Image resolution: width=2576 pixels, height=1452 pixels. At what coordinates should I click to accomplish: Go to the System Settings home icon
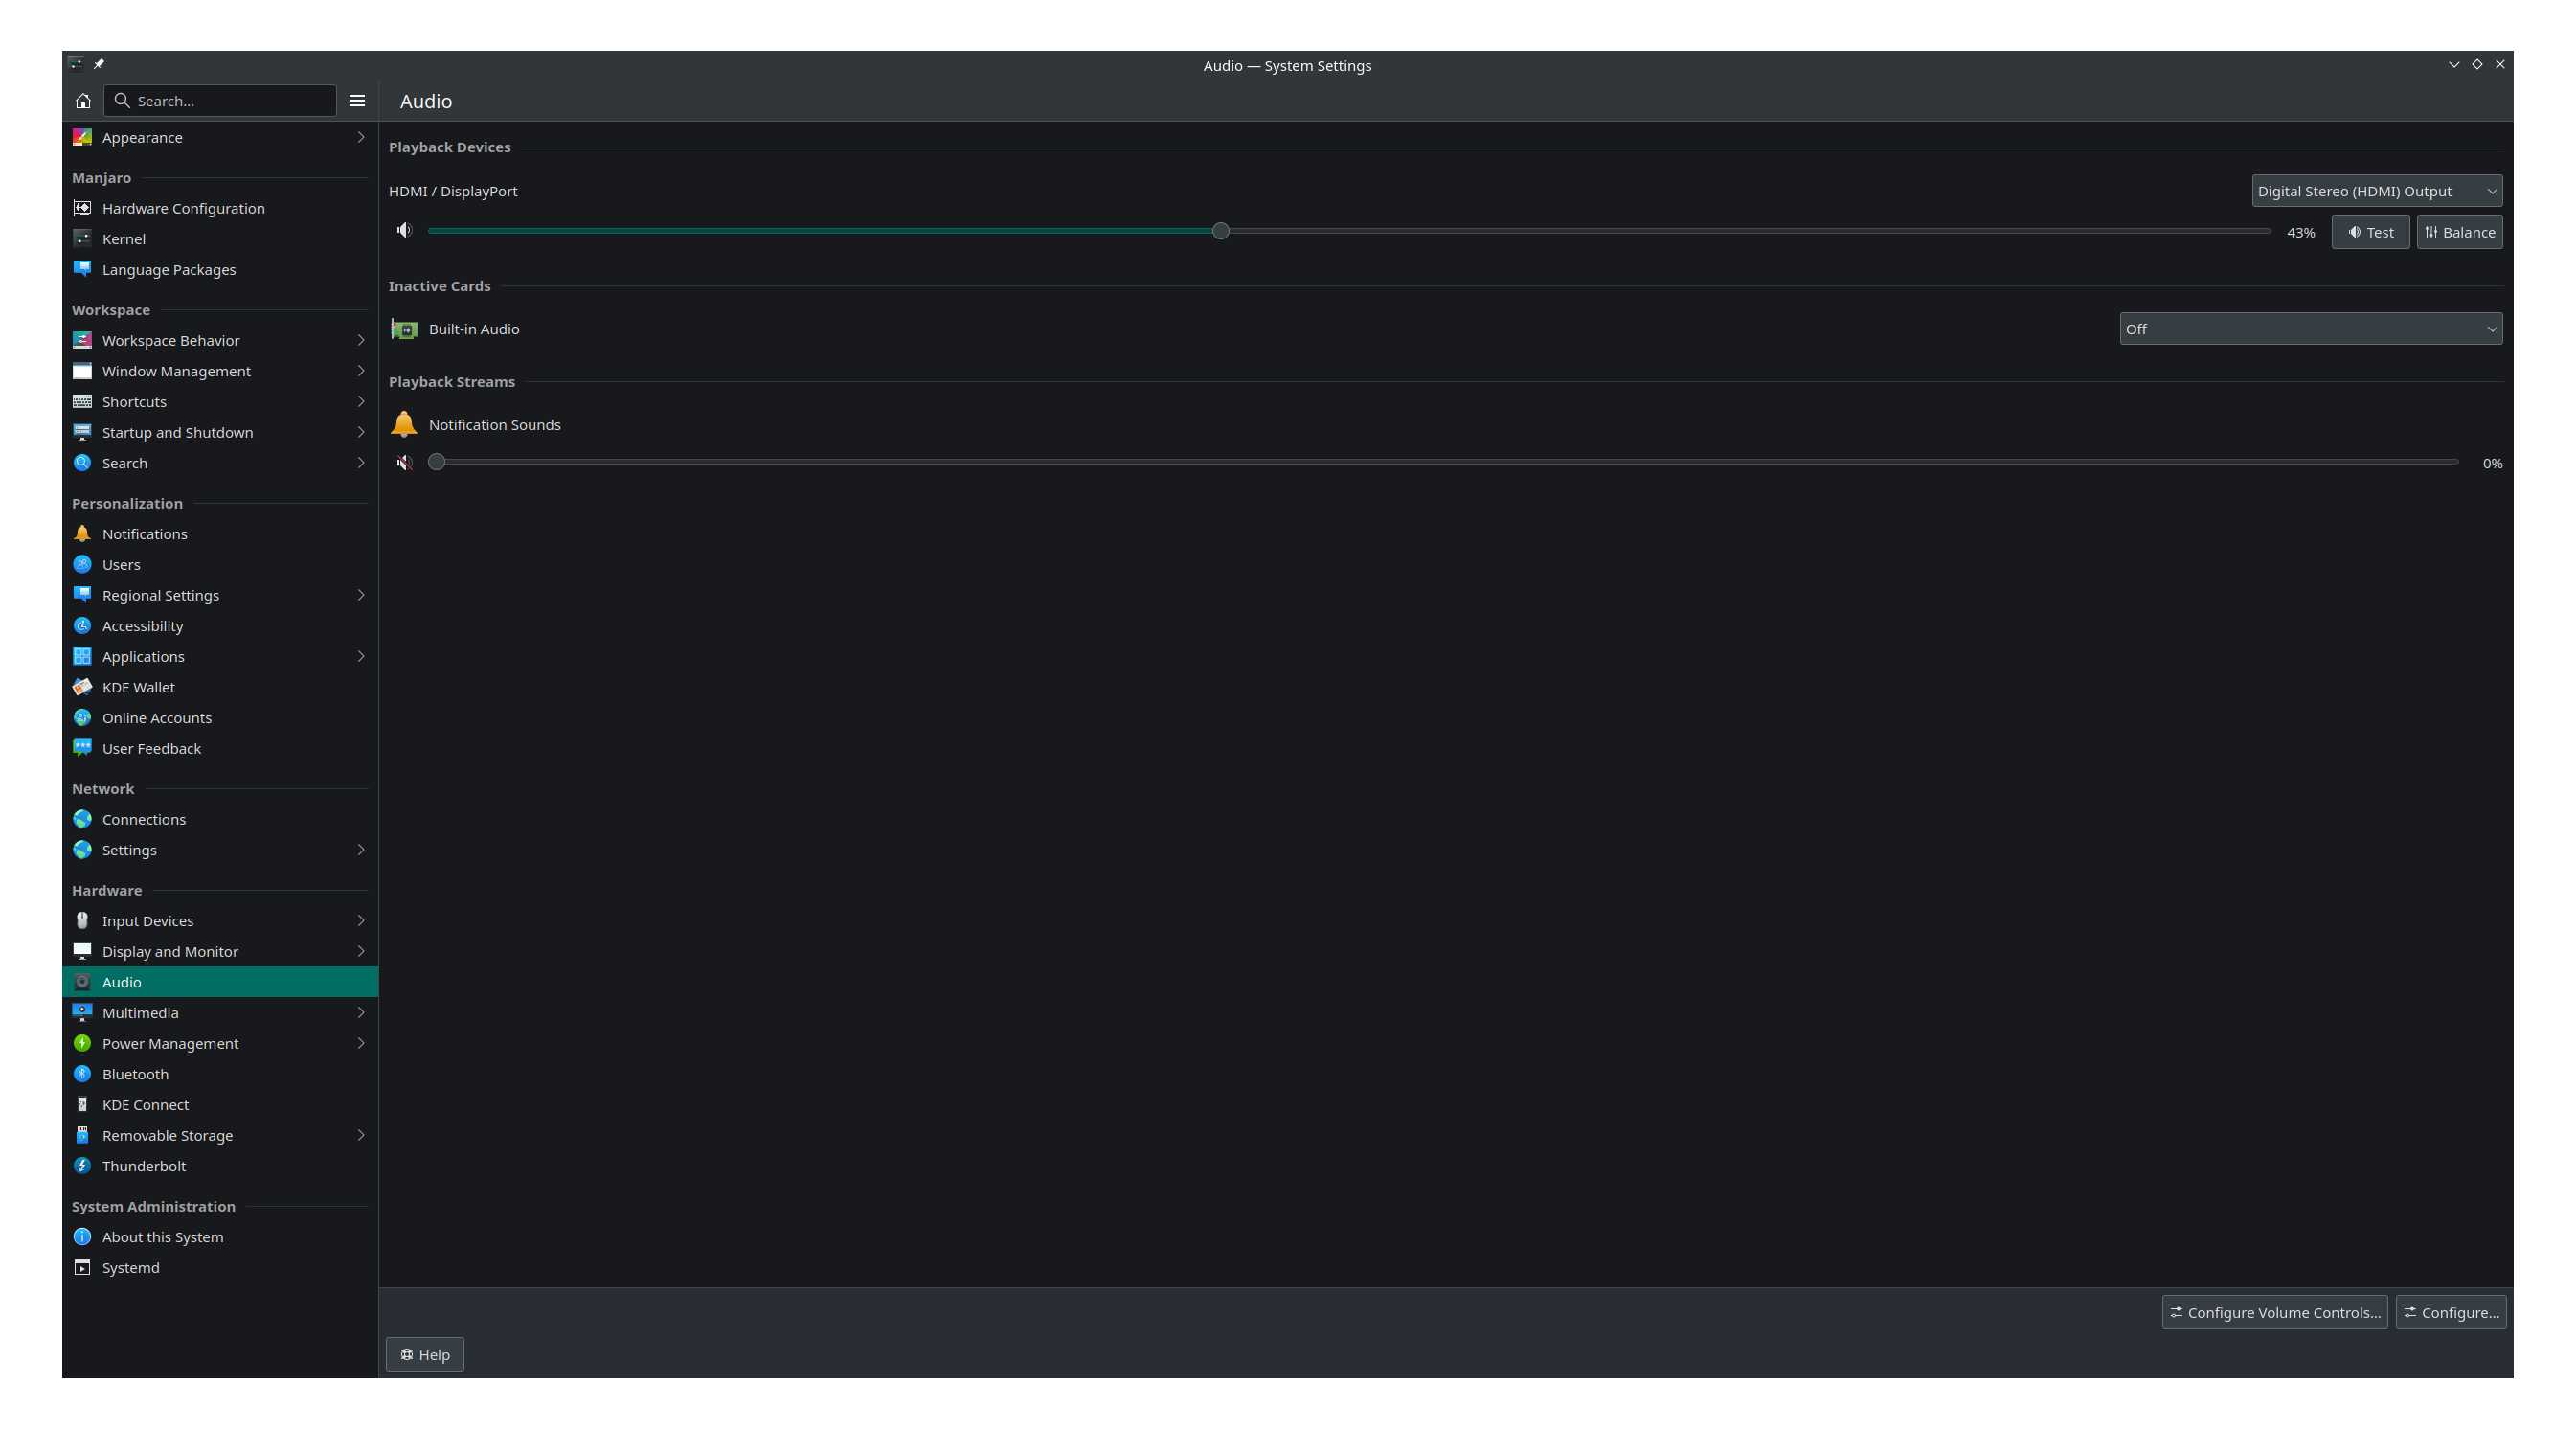(x=83, y=101)
